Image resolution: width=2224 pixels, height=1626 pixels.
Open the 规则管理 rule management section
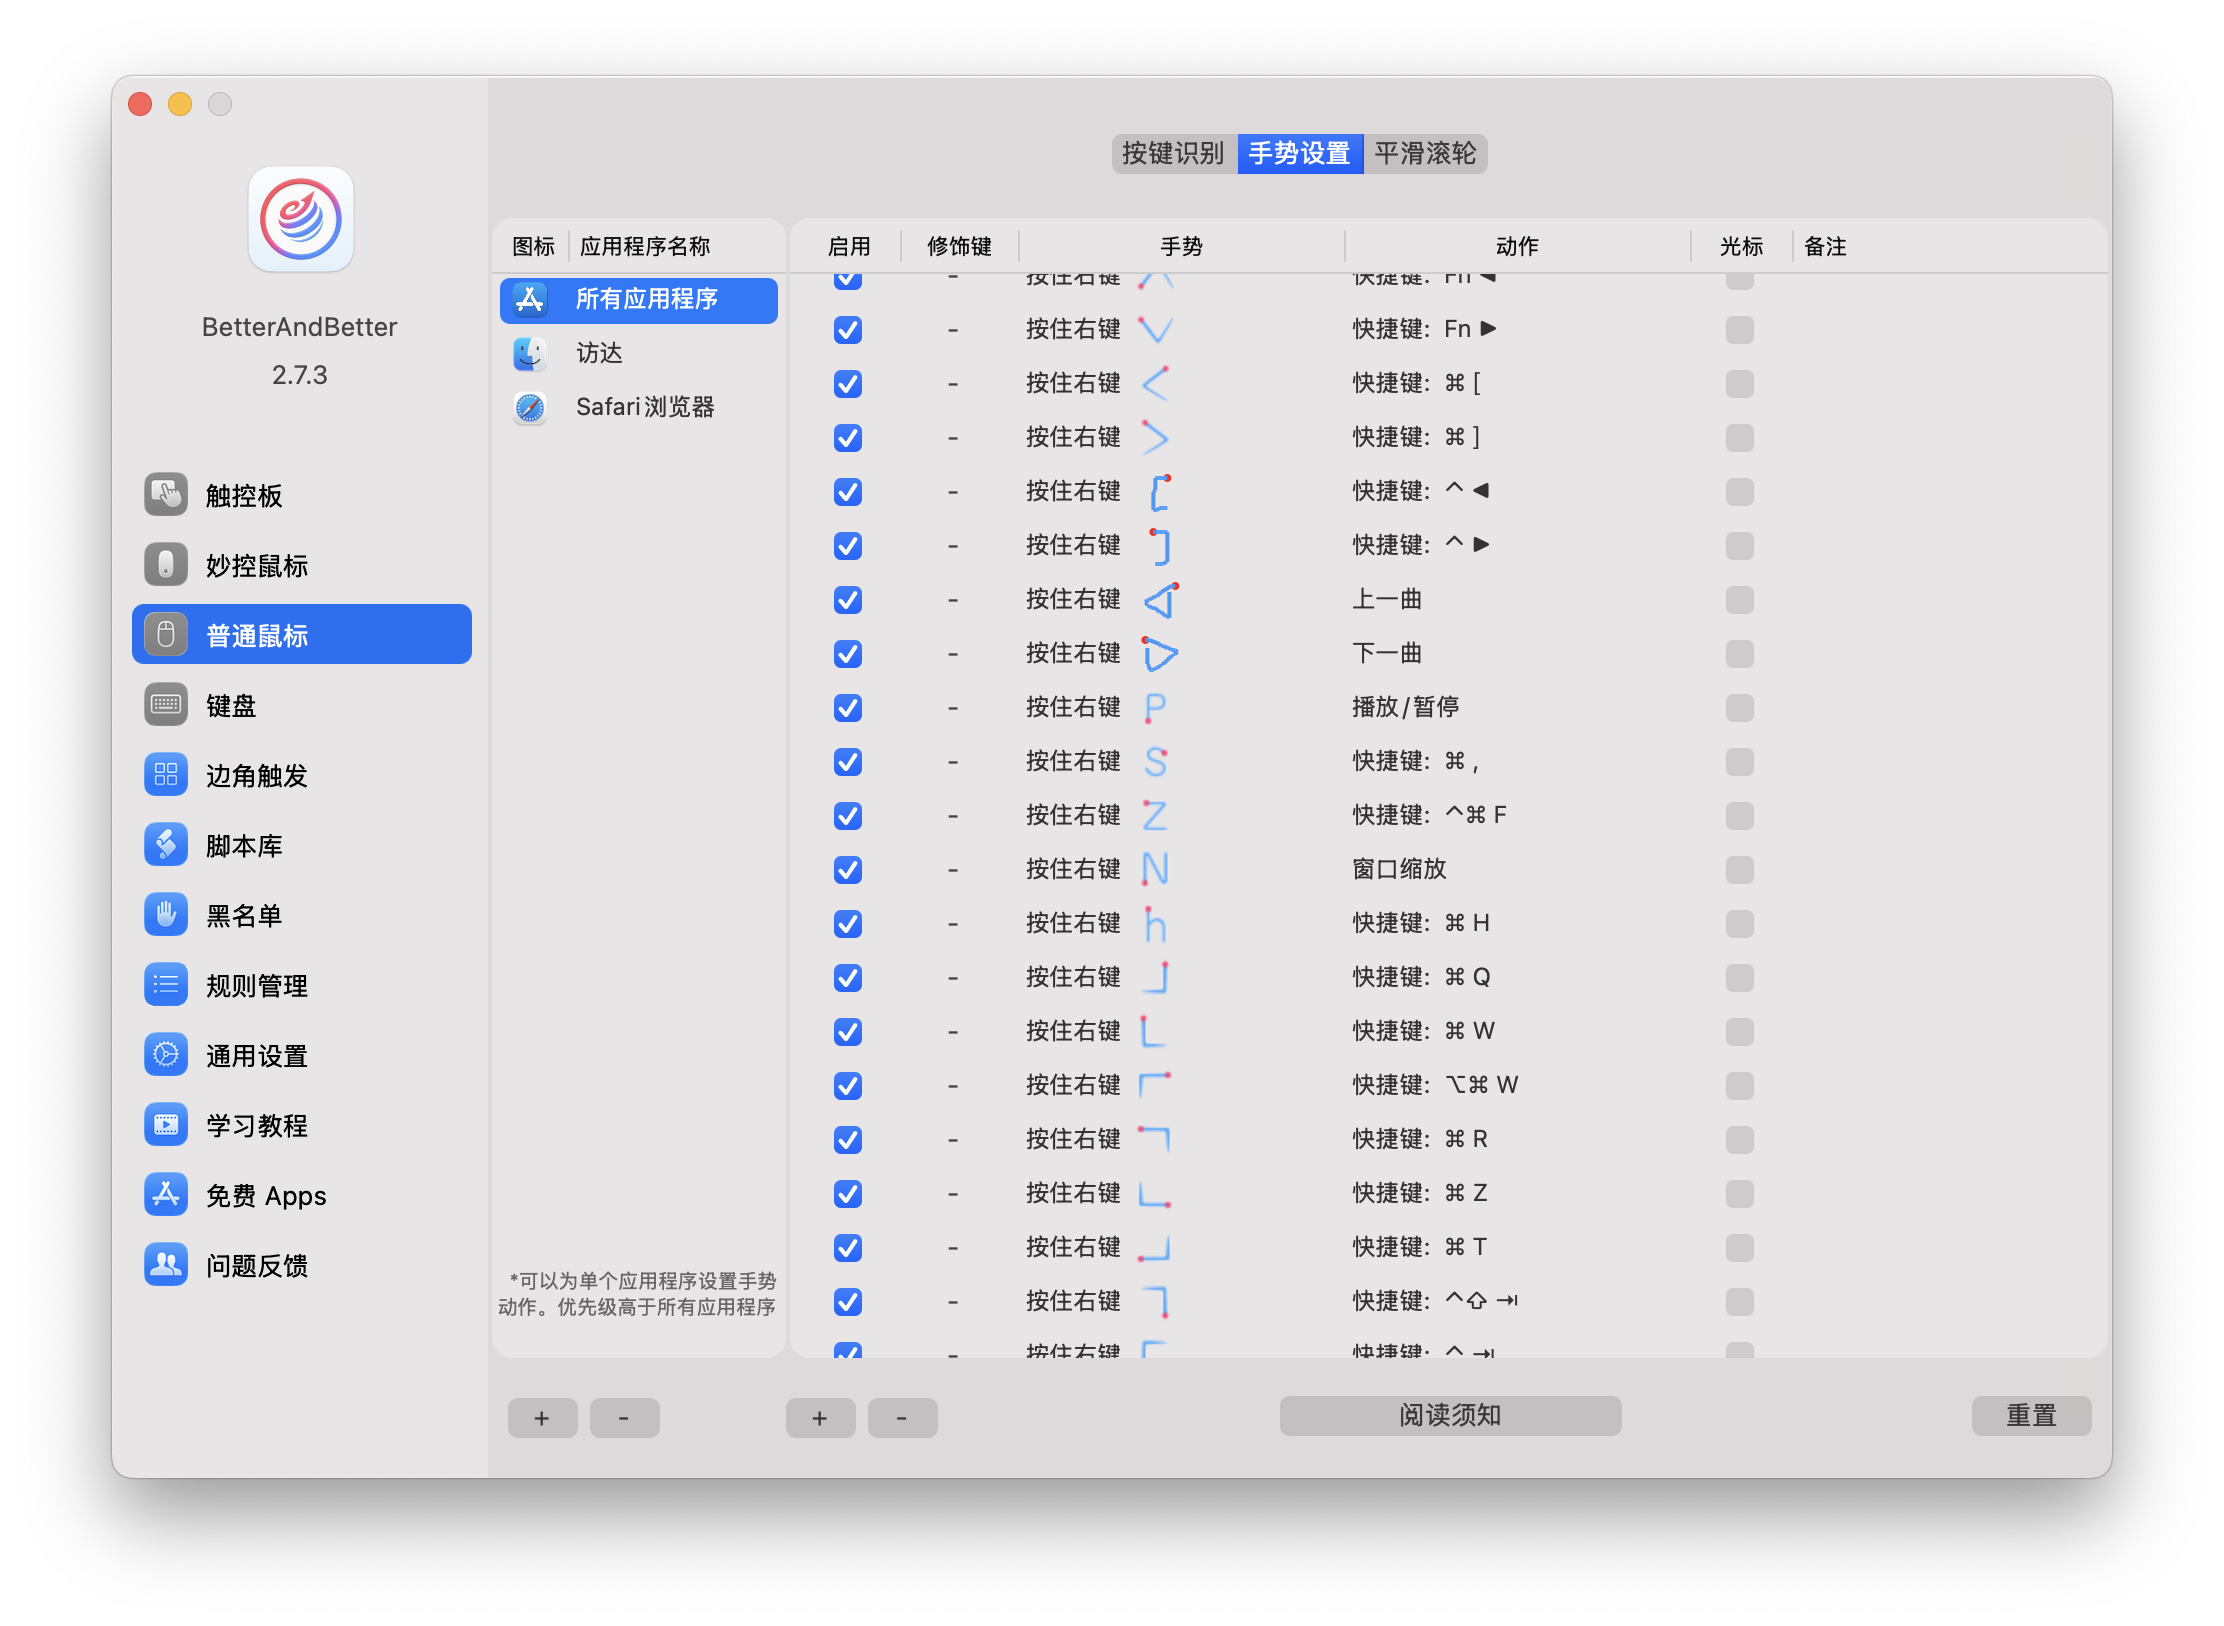[256, 986]
